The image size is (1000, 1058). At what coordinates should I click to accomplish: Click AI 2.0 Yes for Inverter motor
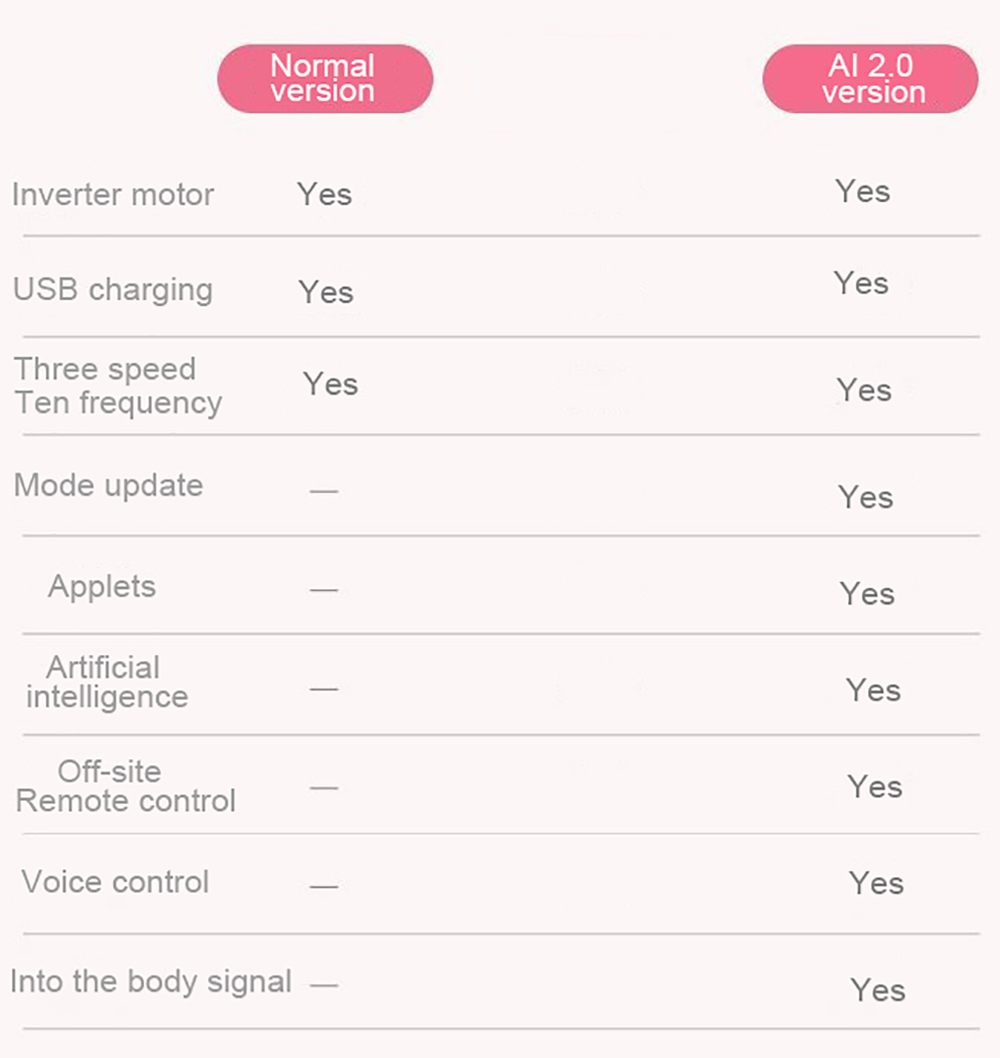pos(862,191)
